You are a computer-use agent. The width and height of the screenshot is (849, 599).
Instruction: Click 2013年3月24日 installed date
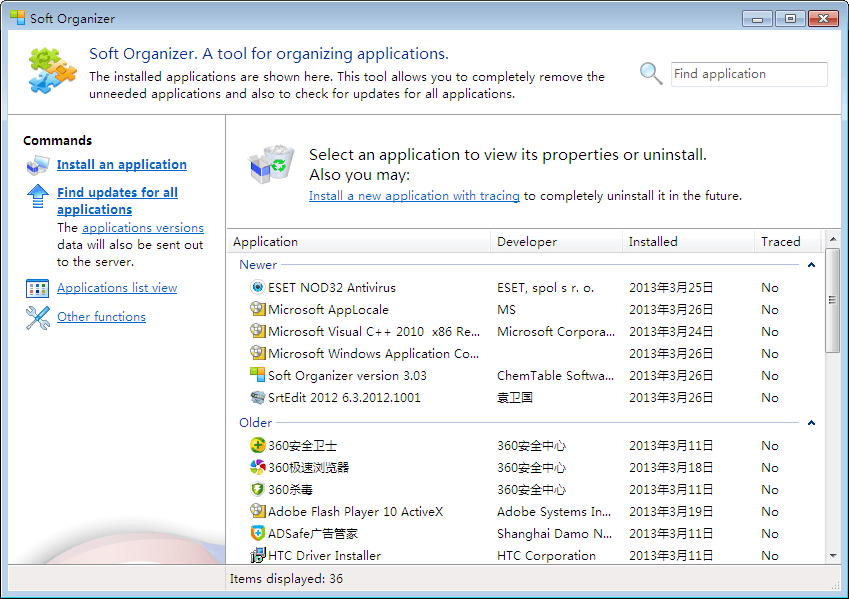click(x=671, y=331)
